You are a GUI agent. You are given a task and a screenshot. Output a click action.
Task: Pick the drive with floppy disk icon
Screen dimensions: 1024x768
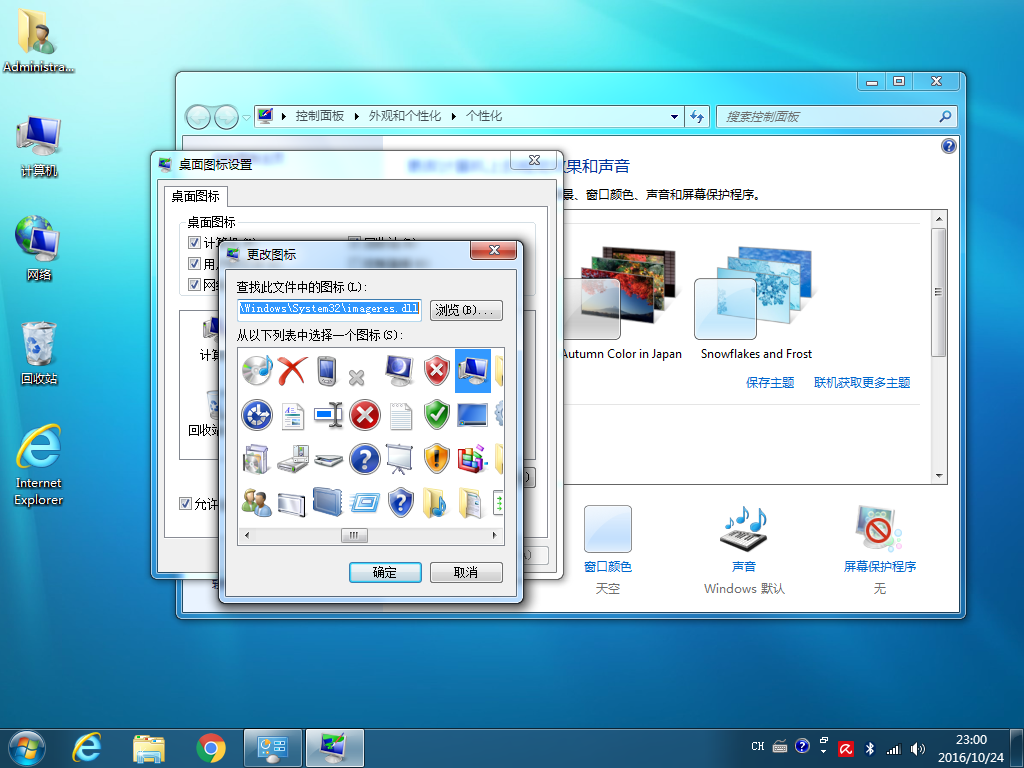[x=293, y=459]
